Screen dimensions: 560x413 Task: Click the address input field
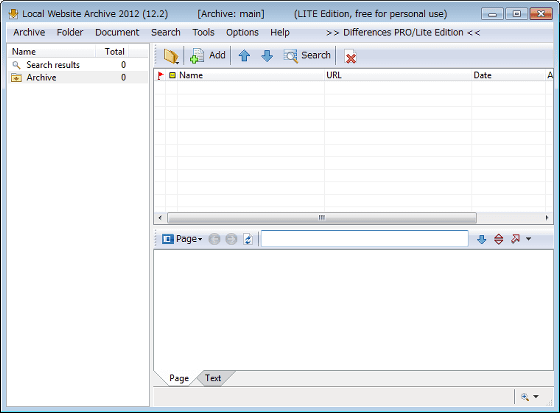point(365,239)
